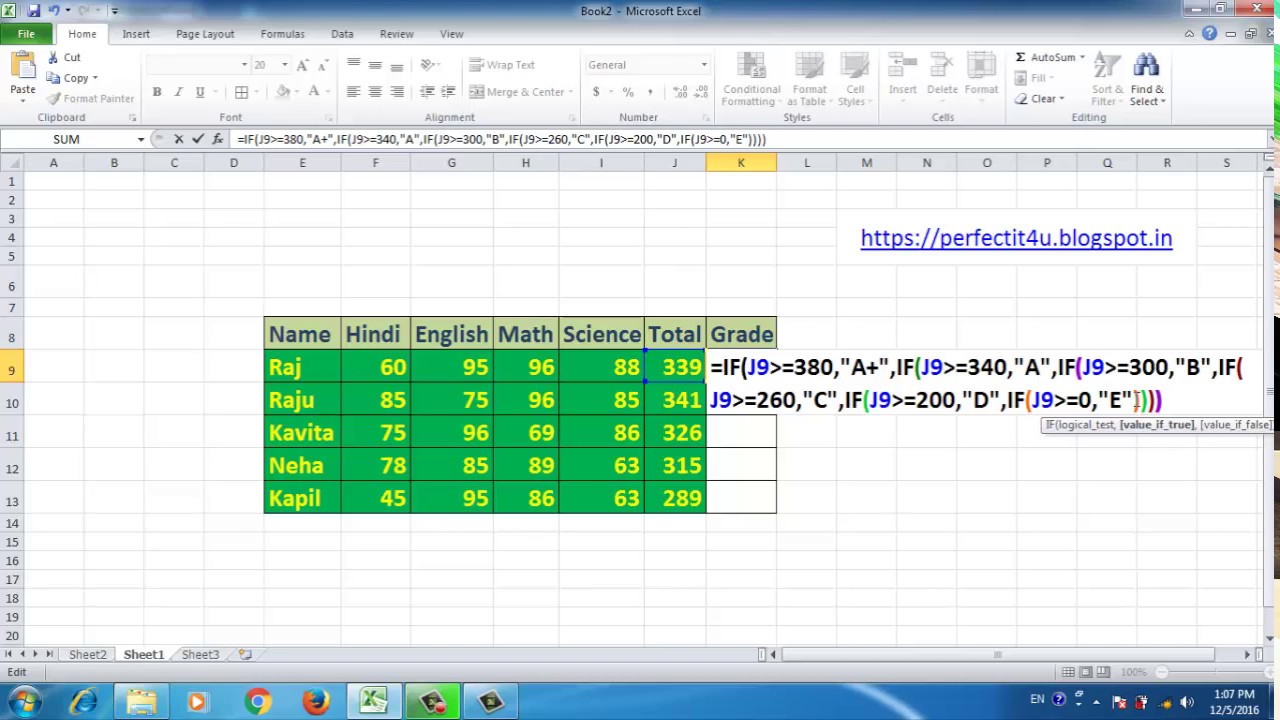Screen dimensions: 1280x720
Task: Click in the formula bar text
Action: point(501,140)
